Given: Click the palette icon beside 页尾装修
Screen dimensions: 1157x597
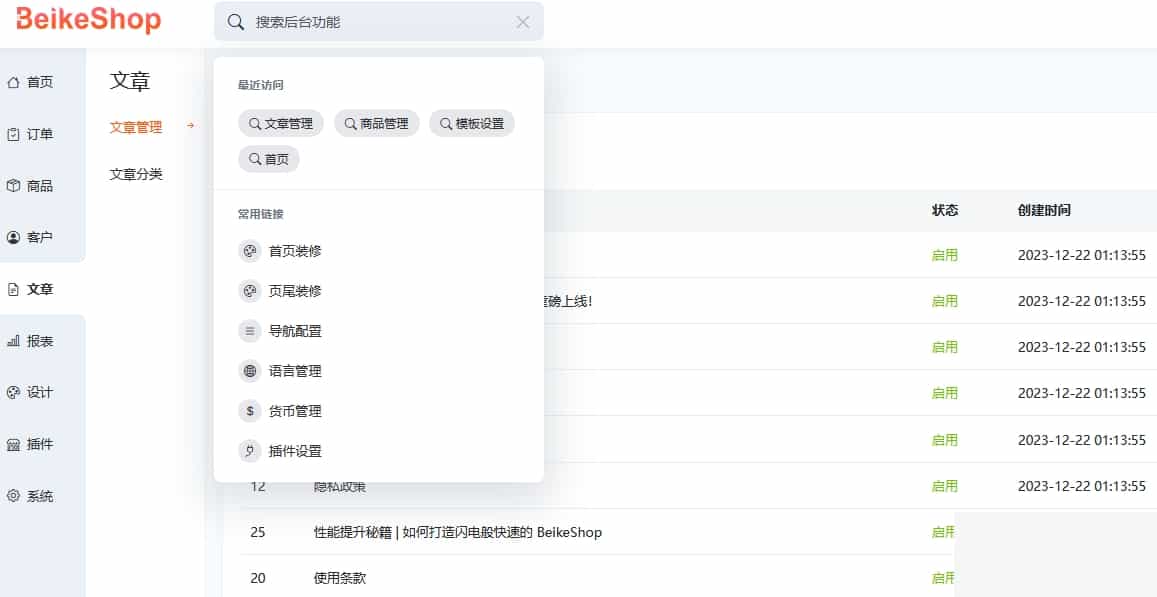Looking at the screenshot, I should coord(250,291).
